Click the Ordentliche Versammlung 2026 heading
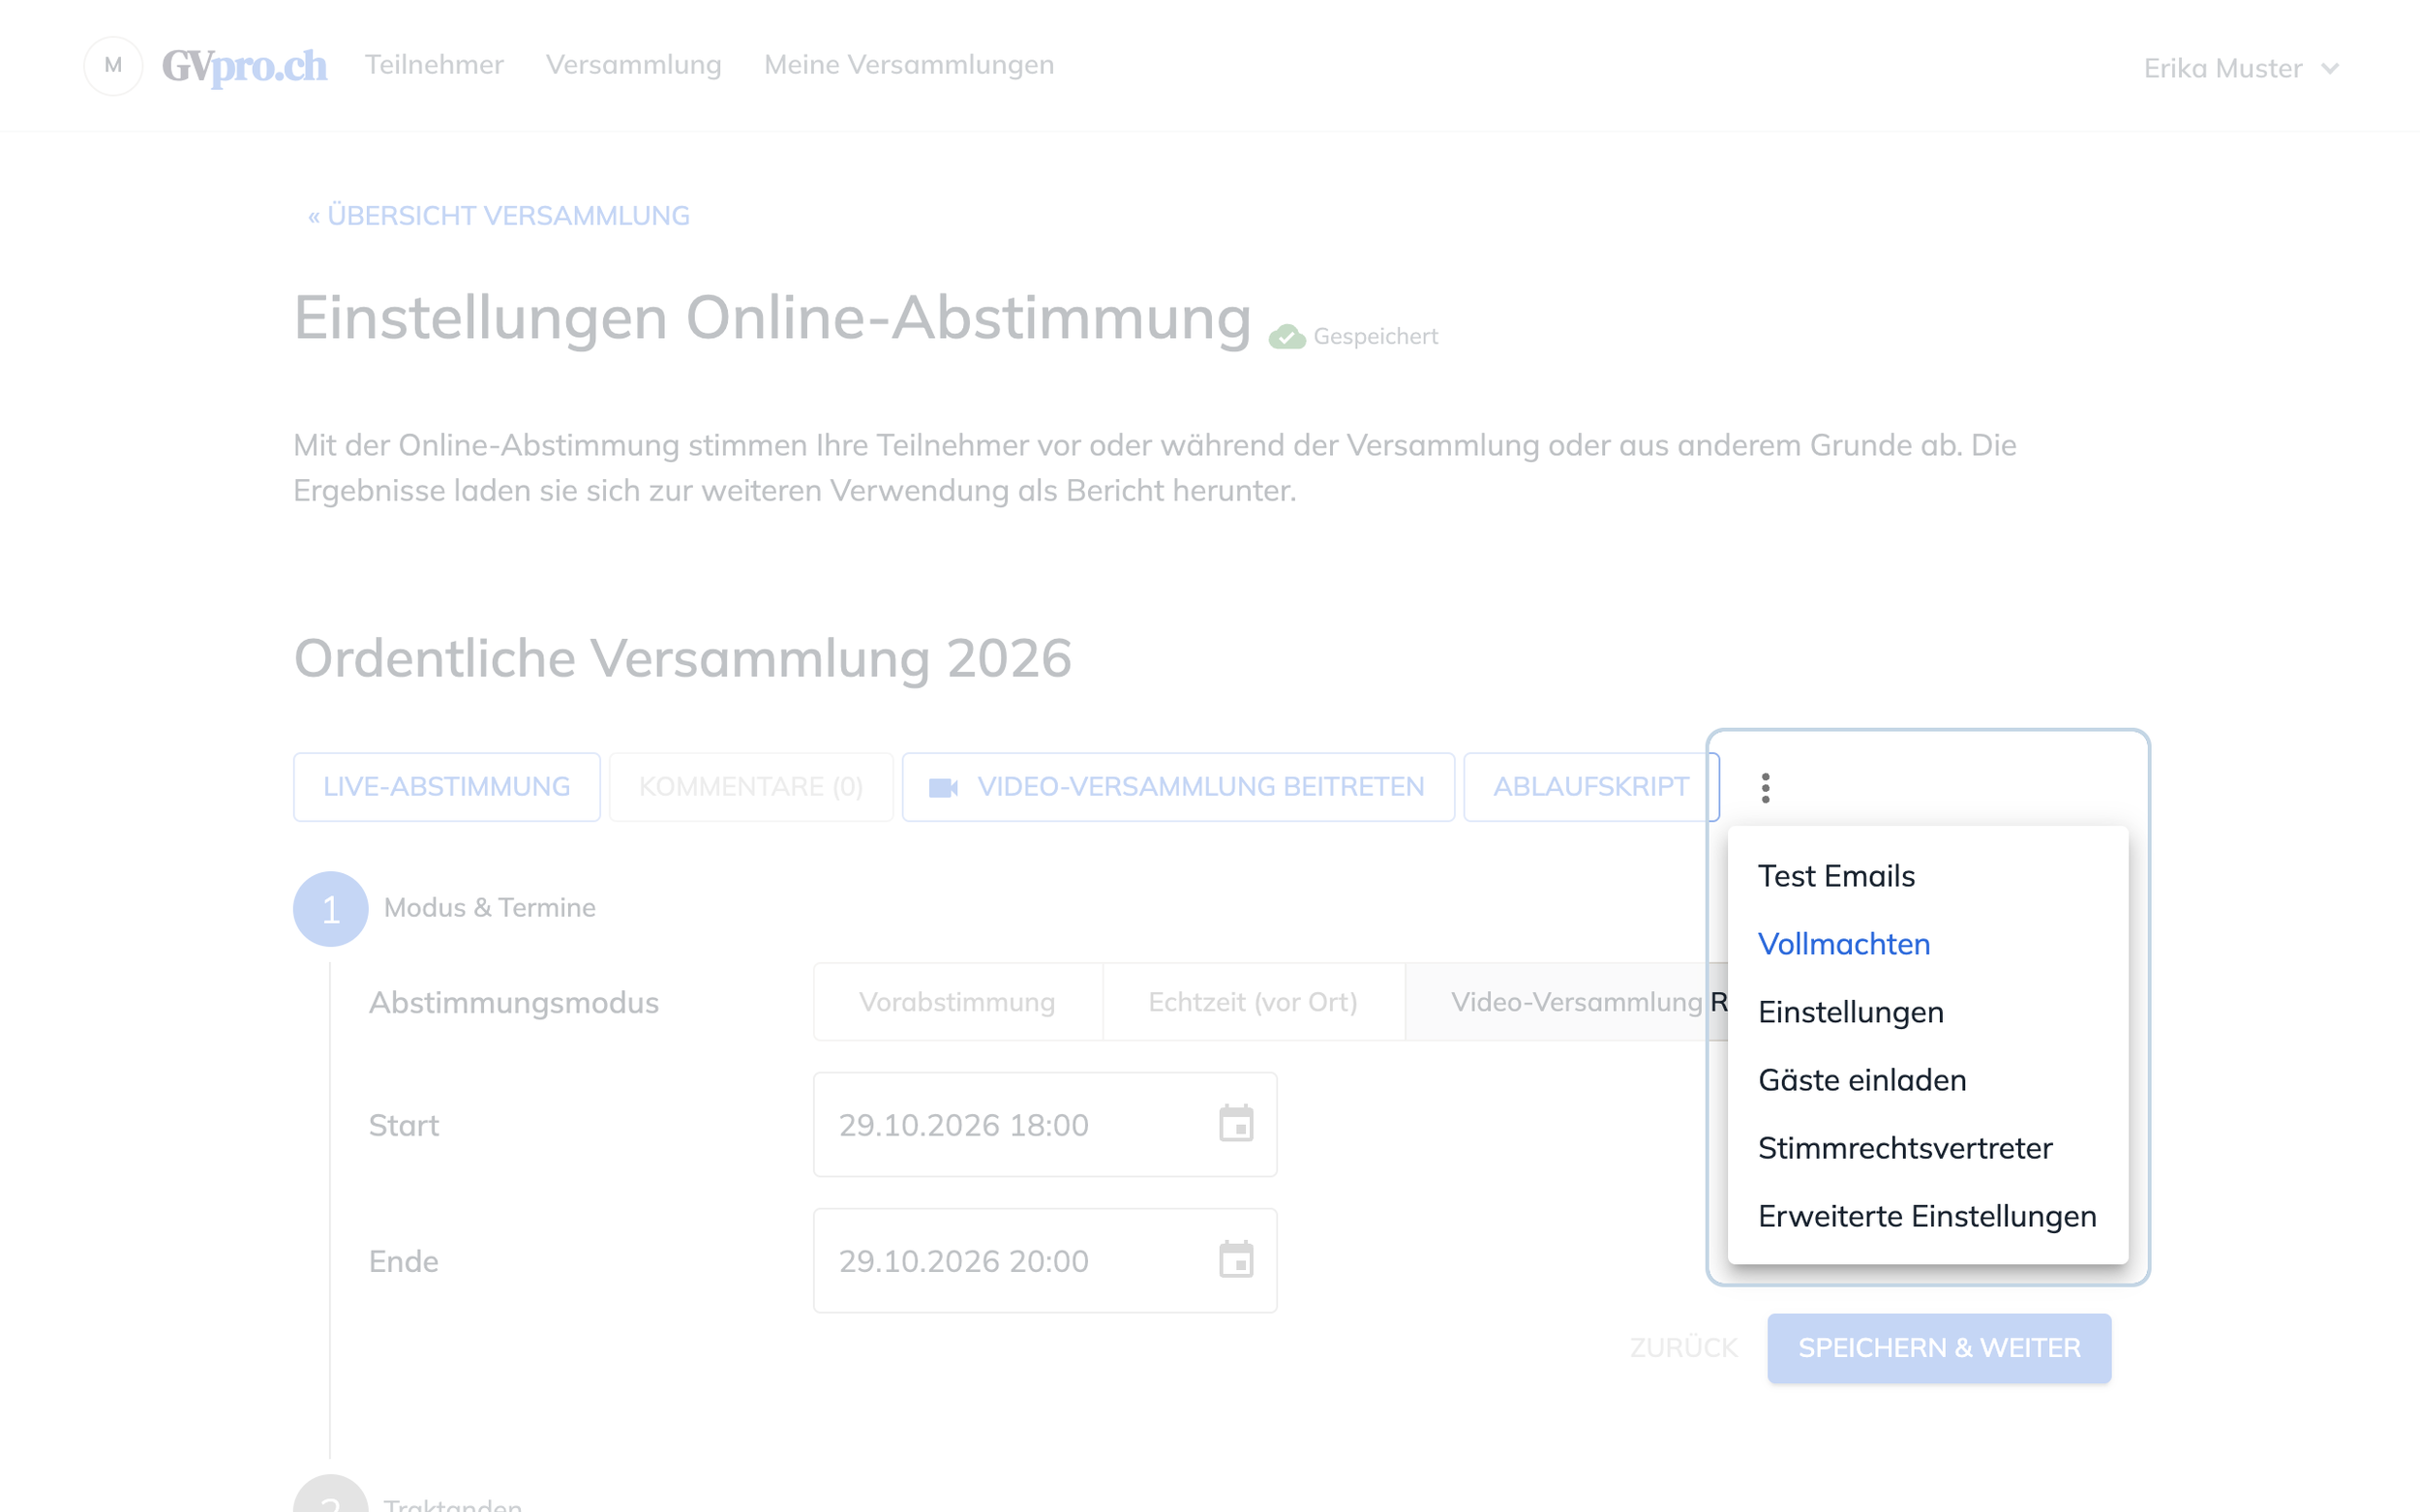Screen dimensions: 2420x1512 [x=682, y=658]
